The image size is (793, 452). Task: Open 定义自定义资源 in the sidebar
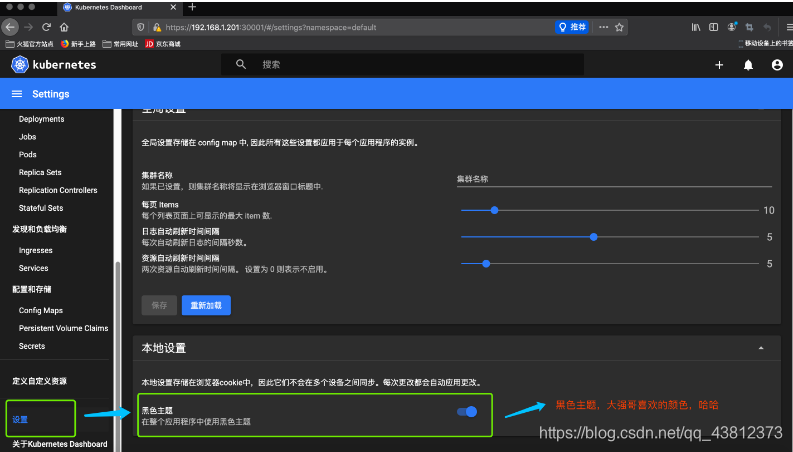39,381
